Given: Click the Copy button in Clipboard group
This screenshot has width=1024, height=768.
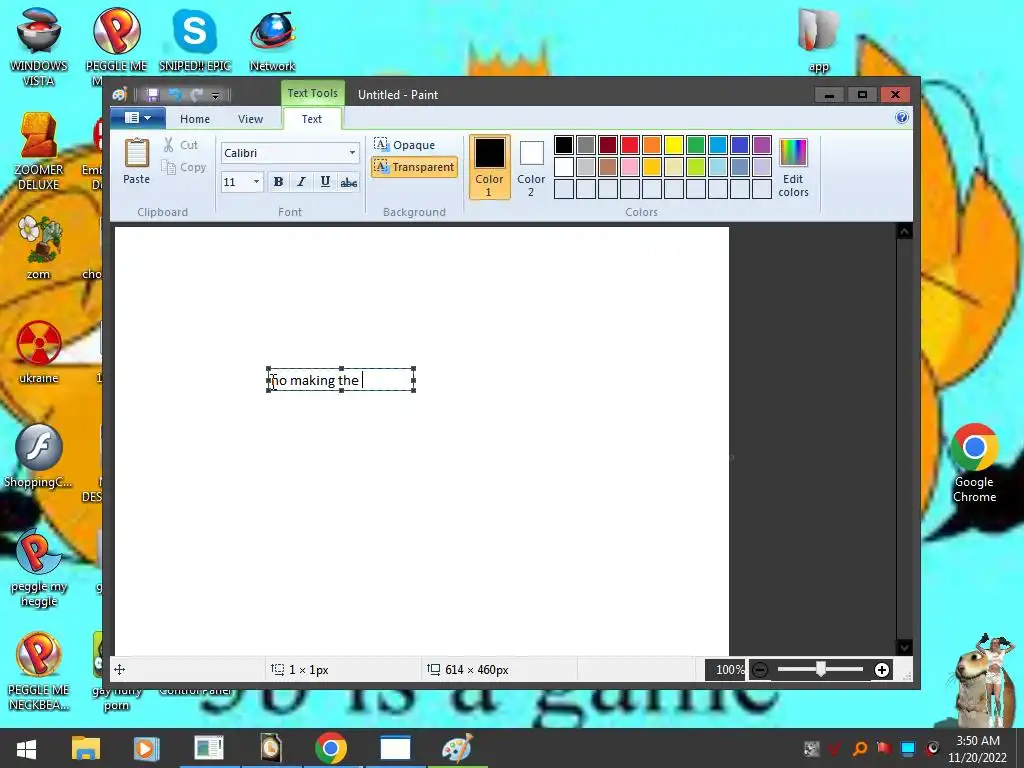Looking at the screenshot, I should tap(184, 167).
